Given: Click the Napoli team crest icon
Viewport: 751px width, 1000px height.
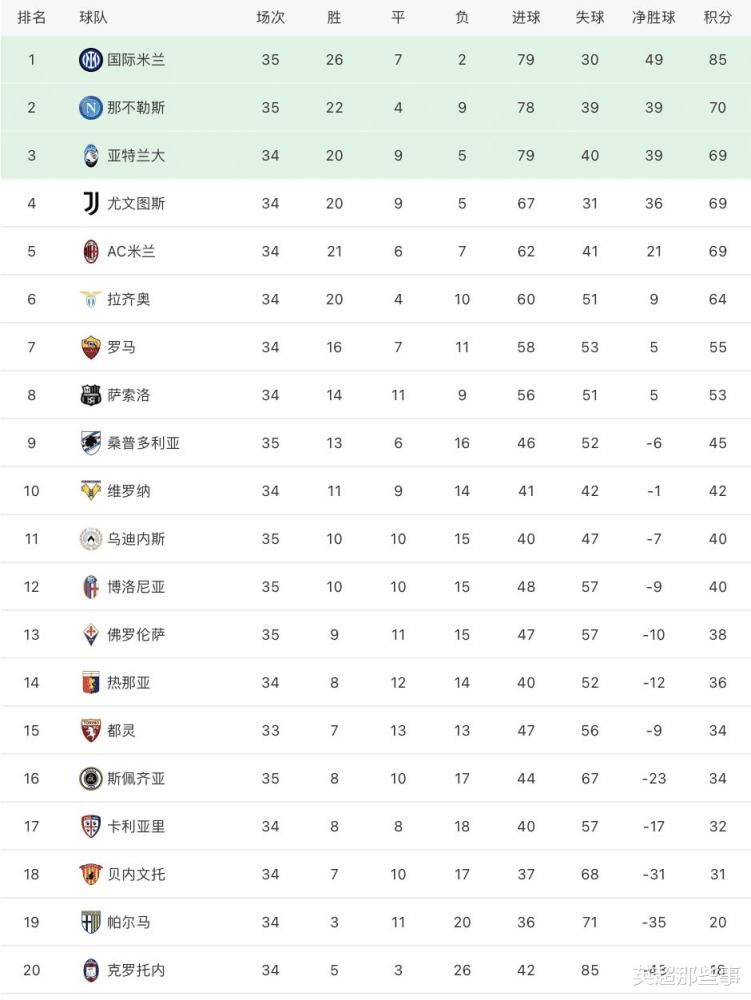Looking at the screenshot, I should click(x=91, y=108).
